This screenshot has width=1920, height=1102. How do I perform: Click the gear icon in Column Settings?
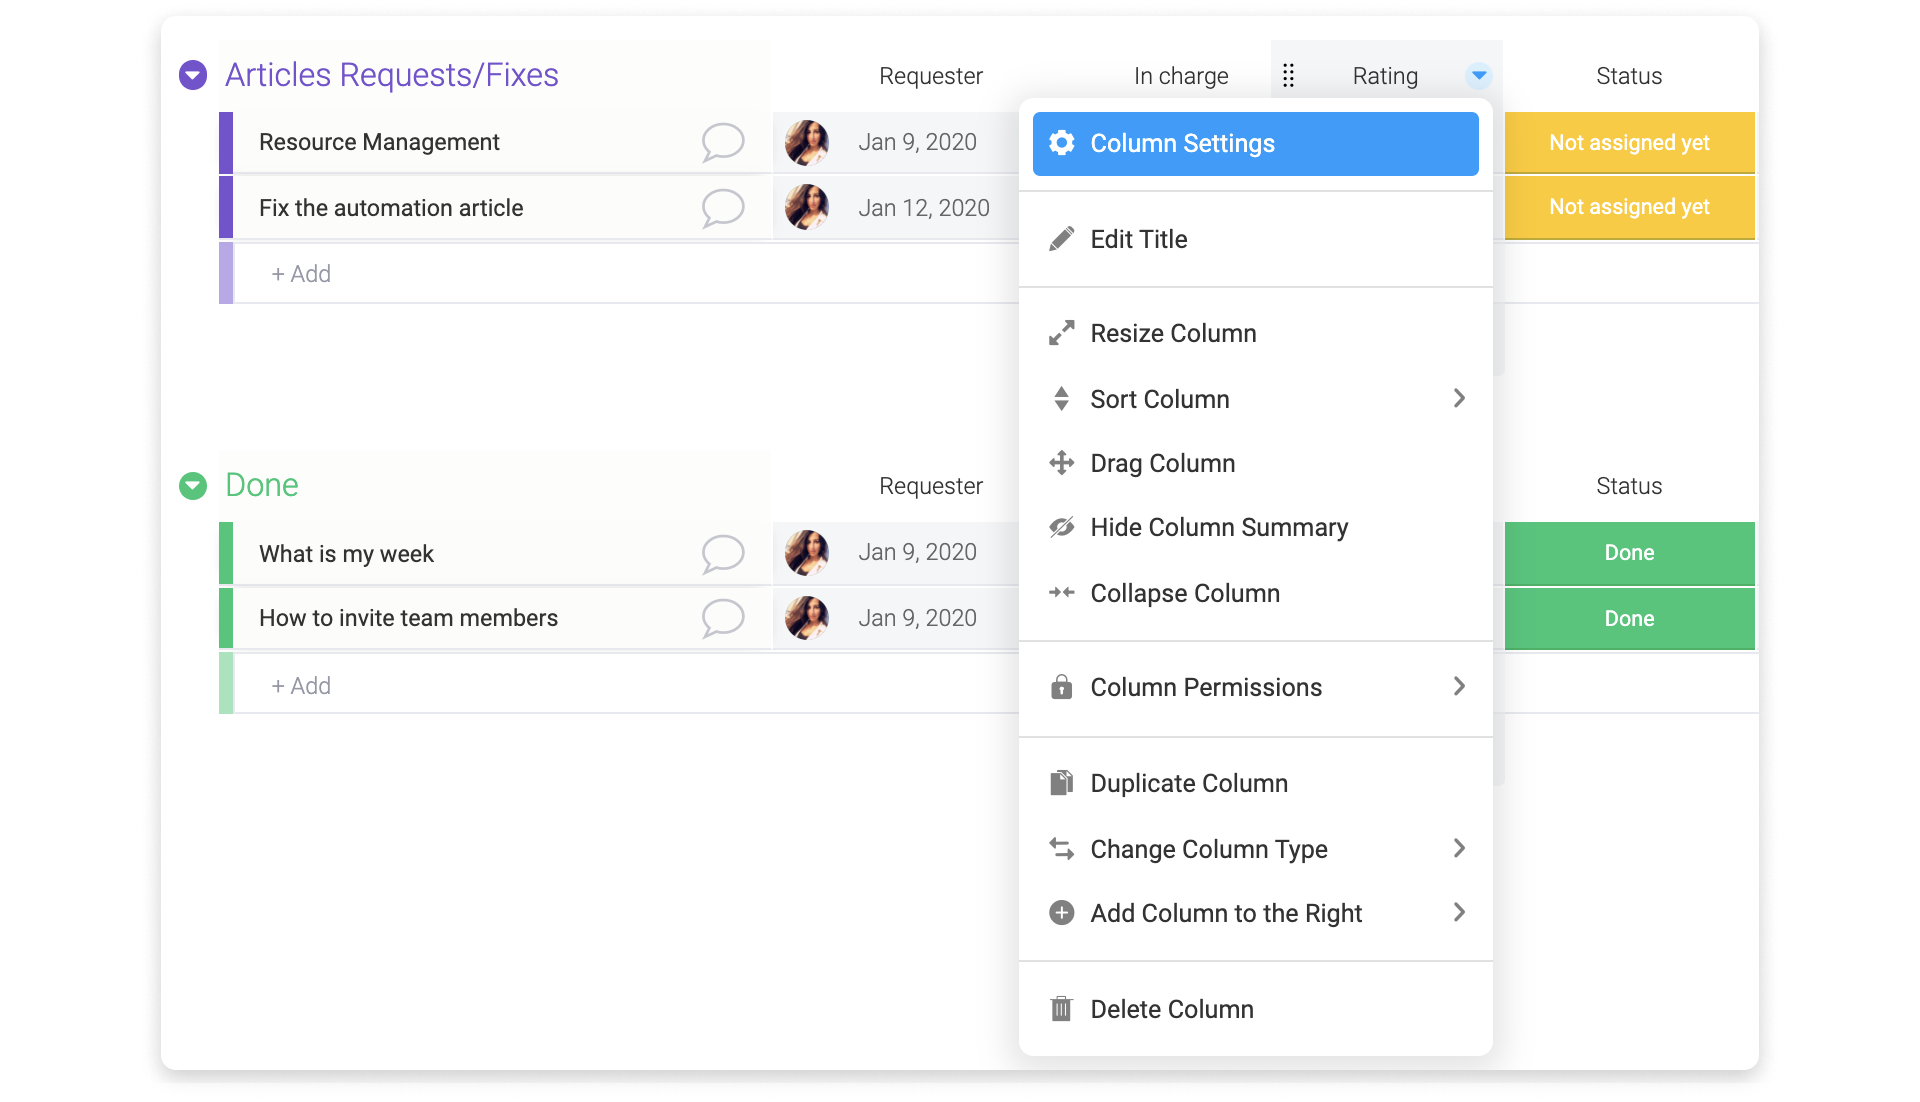pyautogui.click(x=1062, y=143)
